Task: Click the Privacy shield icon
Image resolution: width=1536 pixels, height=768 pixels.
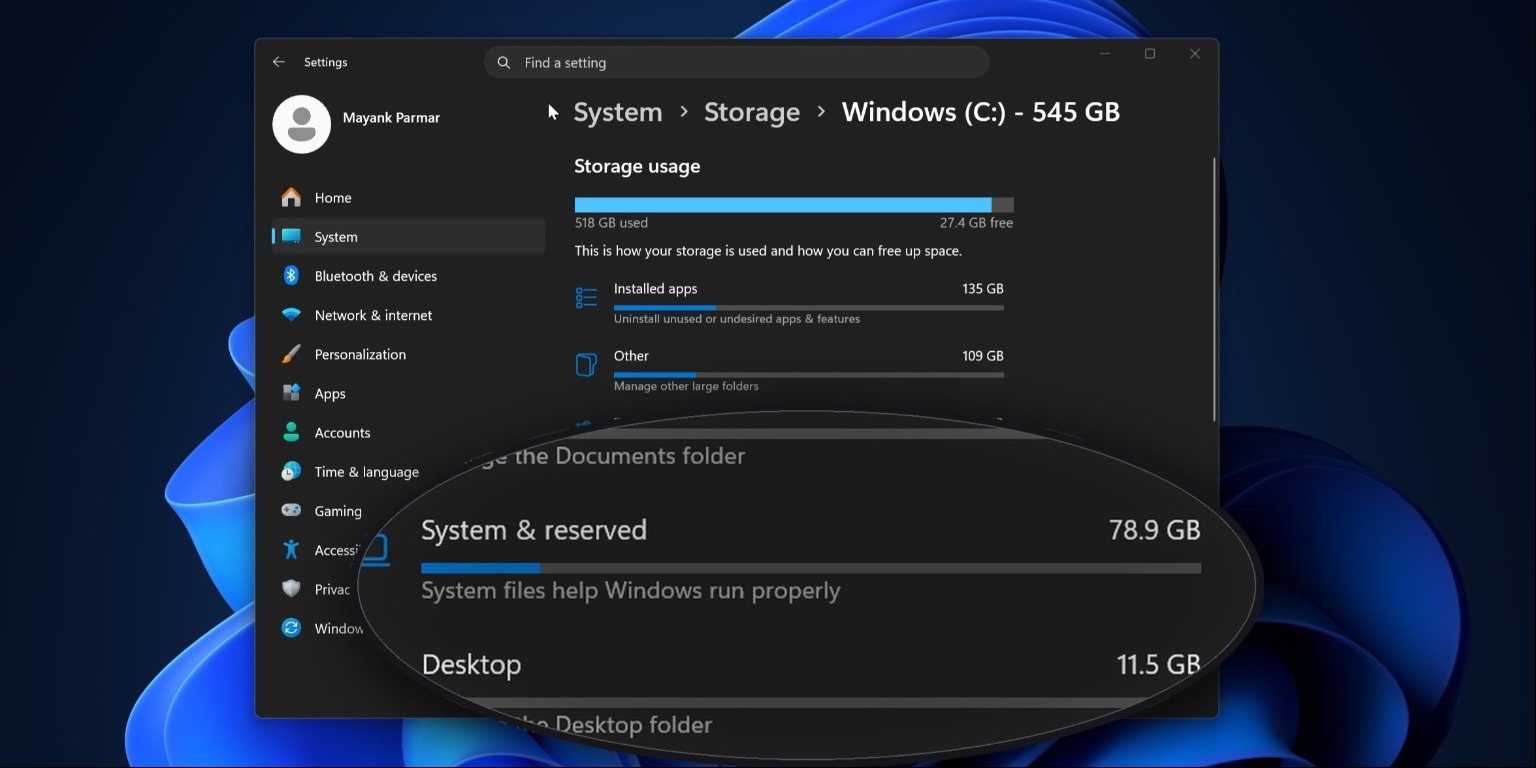Action: tap(291, 588)
